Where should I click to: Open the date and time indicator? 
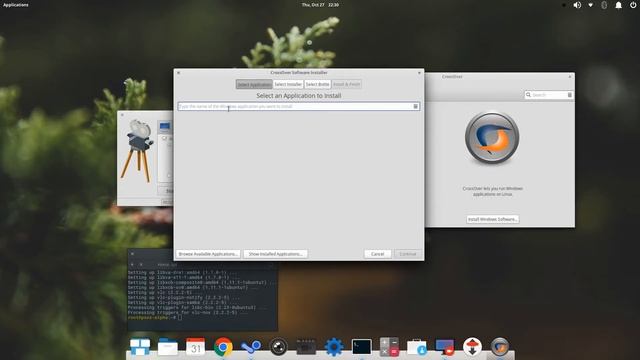click(320, 5)
